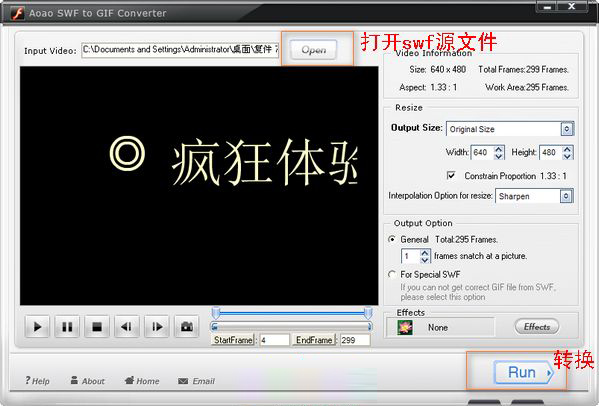Click the playback position slider thumb

[x=215, y=327]
